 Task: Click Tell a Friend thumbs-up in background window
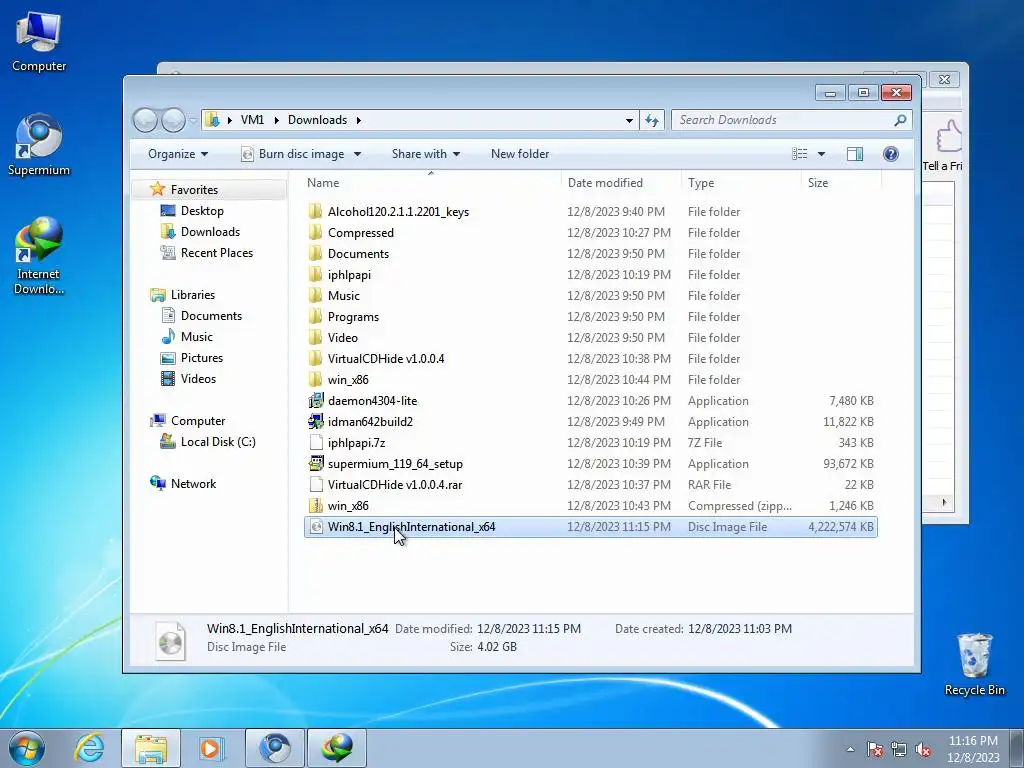pos(946,145)
